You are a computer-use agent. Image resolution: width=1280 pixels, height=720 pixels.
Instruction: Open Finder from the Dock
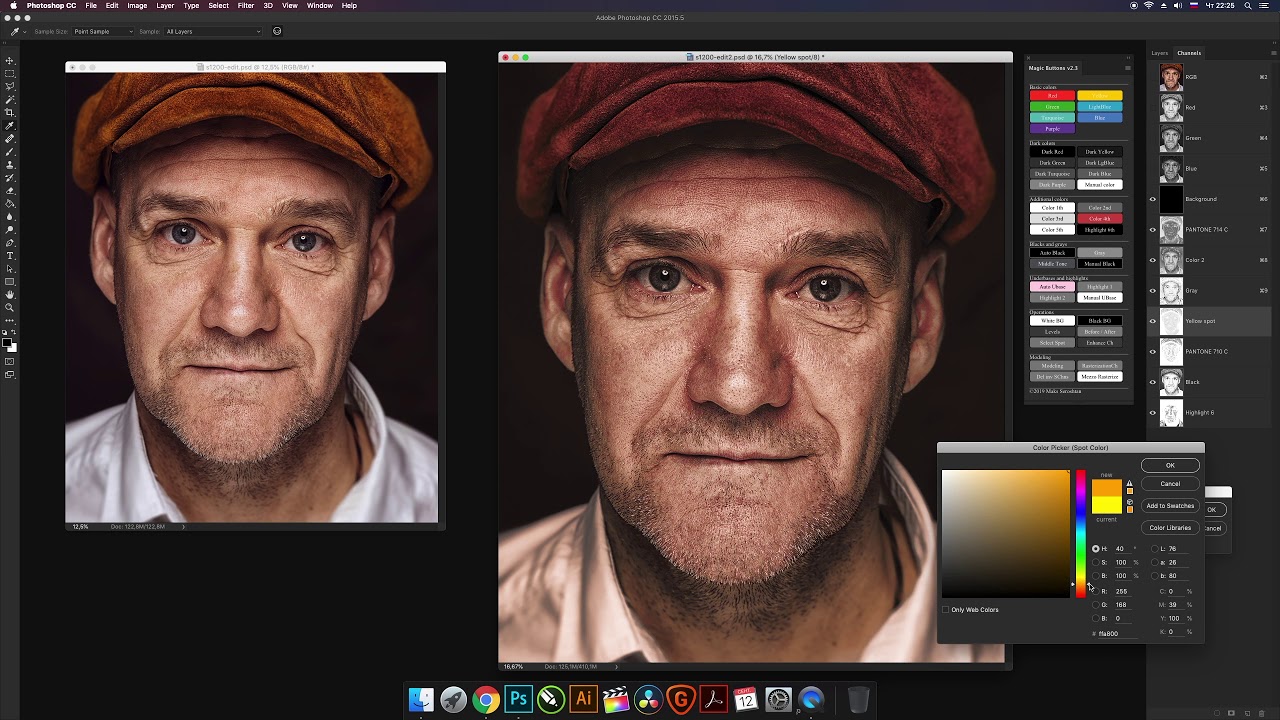tap(421, 699)
